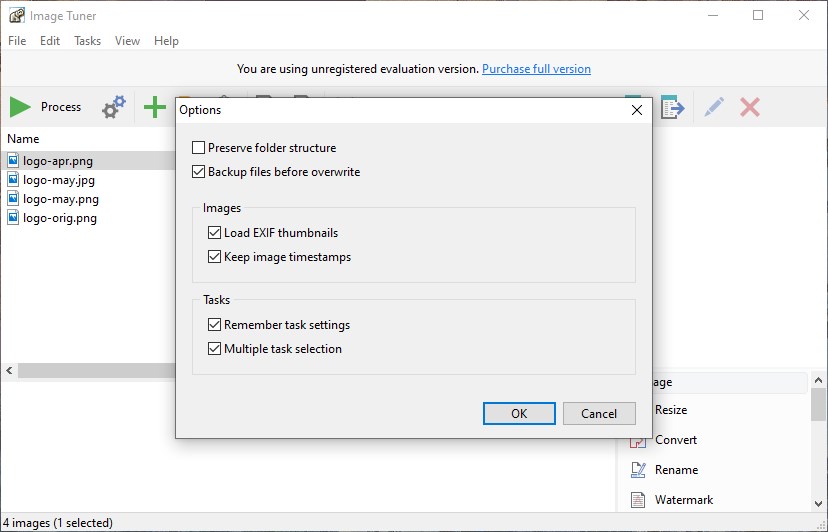Viewport: 828px width, 532px height.
Task: Click the red X remove icon
Action: click(750, 107)
